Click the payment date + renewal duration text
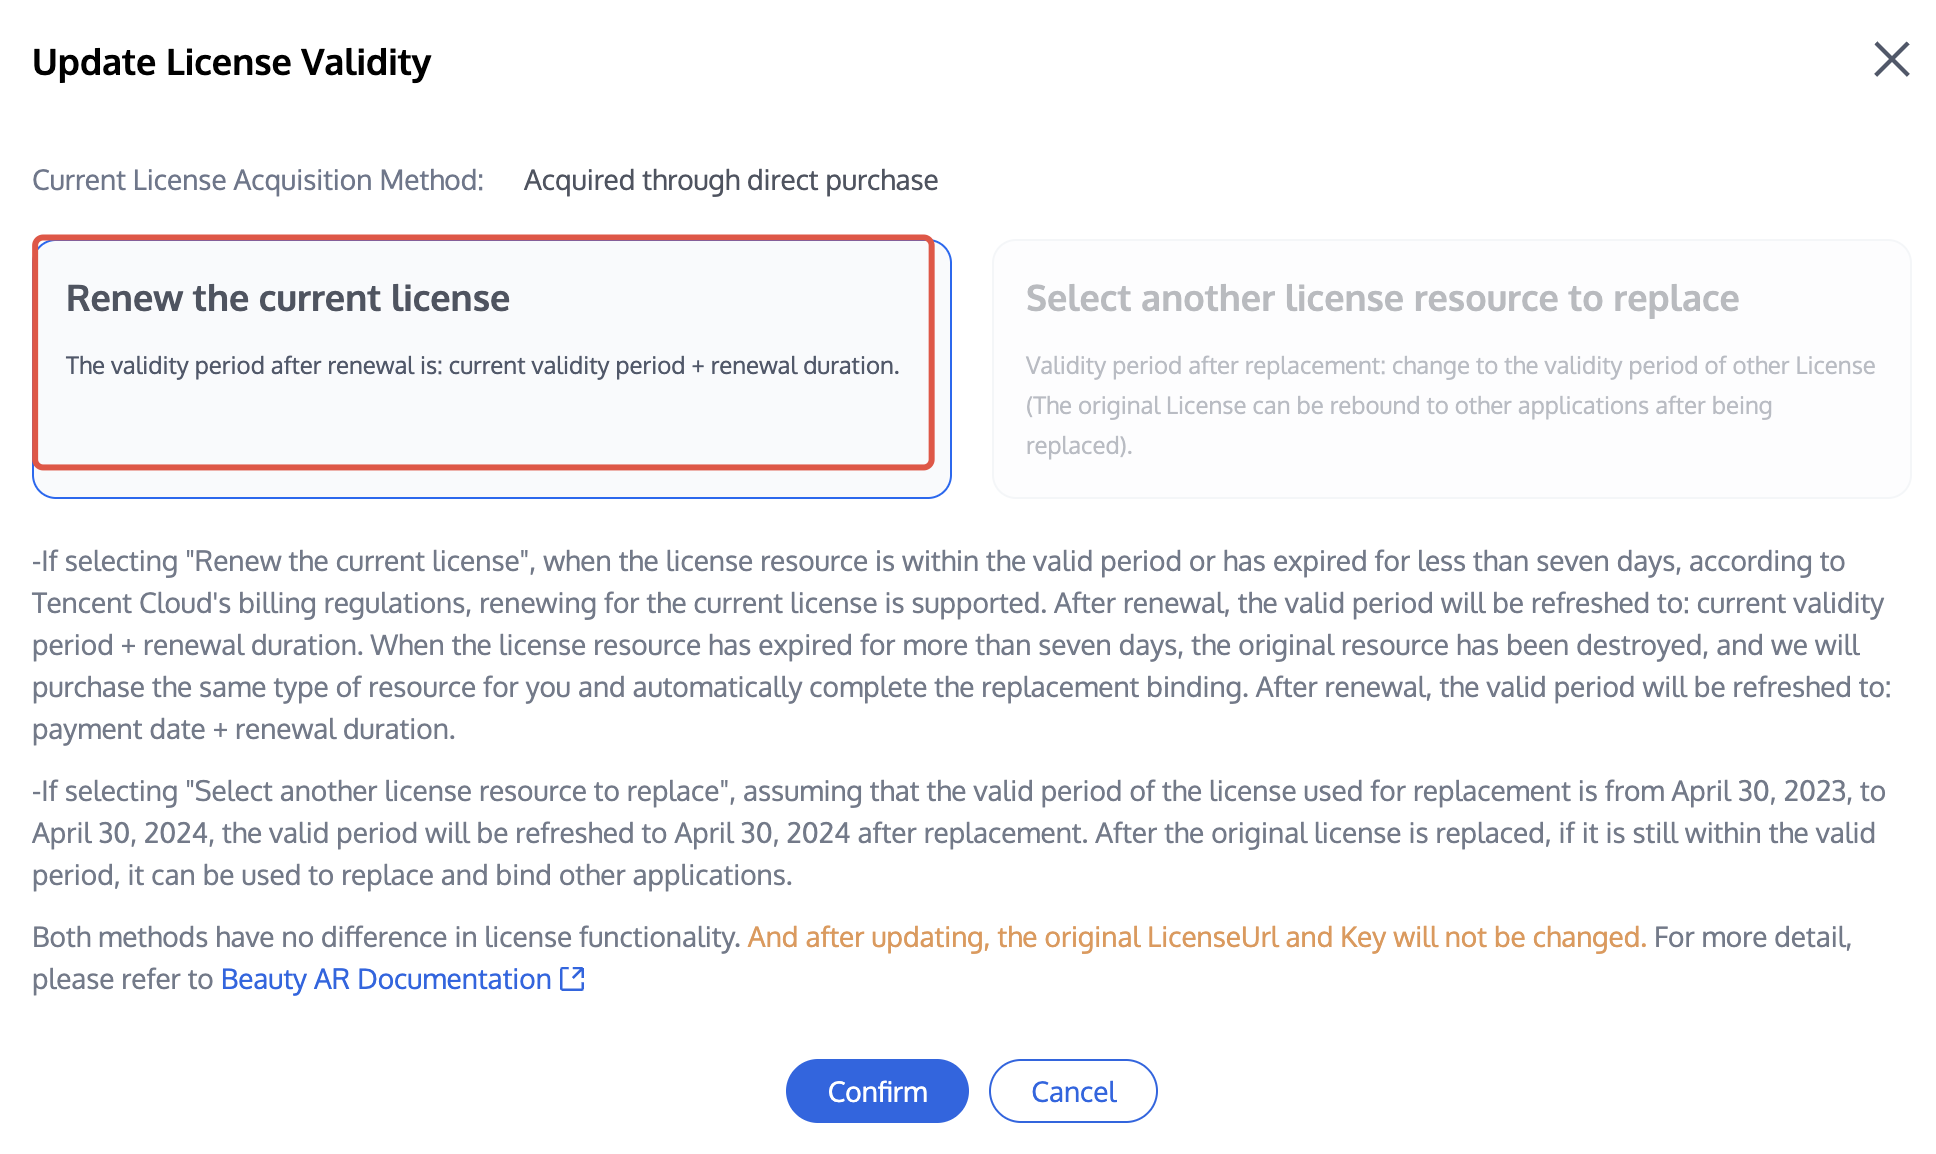1936x1154 pixels. (243, 729)
